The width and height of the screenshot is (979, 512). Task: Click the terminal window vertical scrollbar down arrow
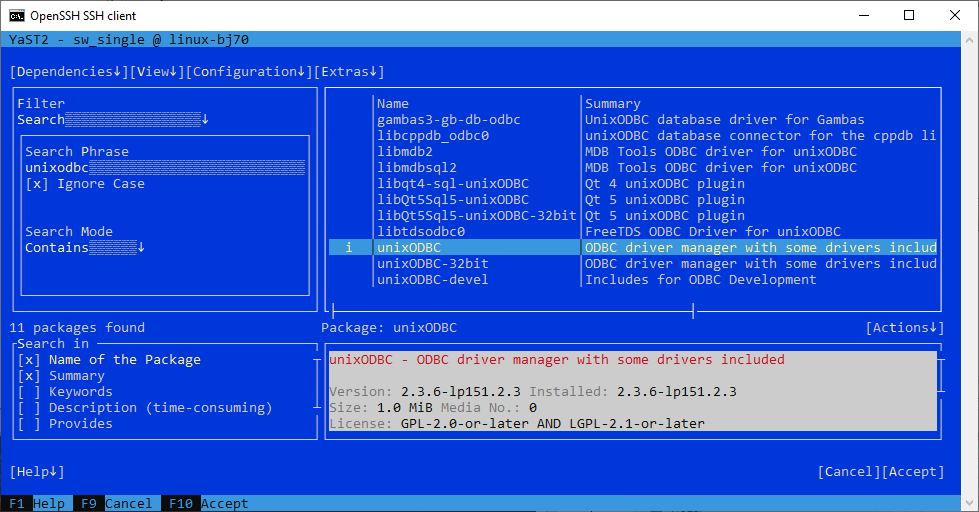tap(970, 503)
